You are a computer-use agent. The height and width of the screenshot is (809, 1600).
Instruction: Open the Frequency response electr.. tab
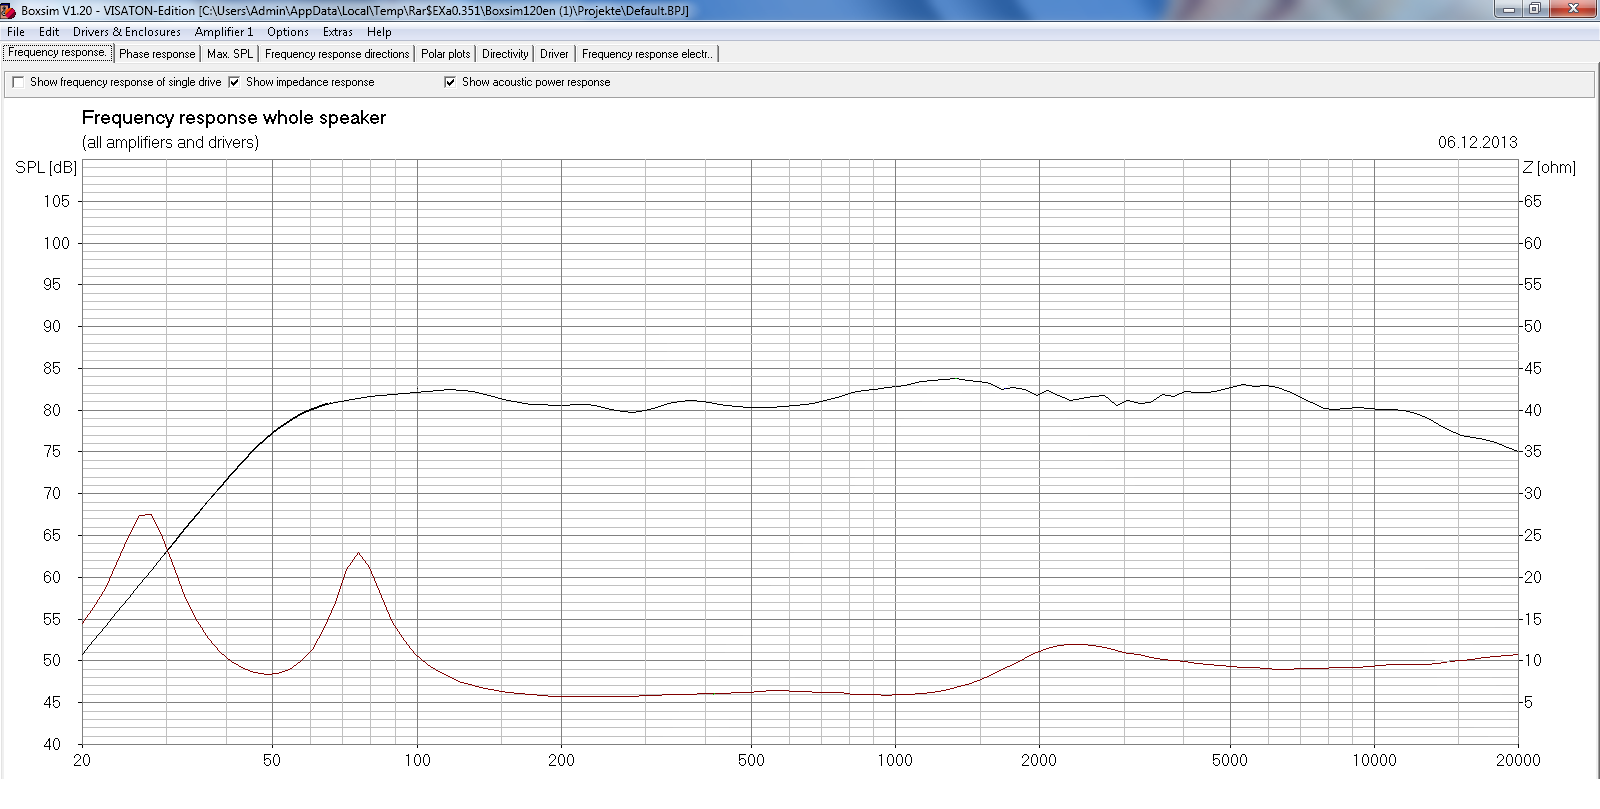pyautogui.click(x=647, y=54)
